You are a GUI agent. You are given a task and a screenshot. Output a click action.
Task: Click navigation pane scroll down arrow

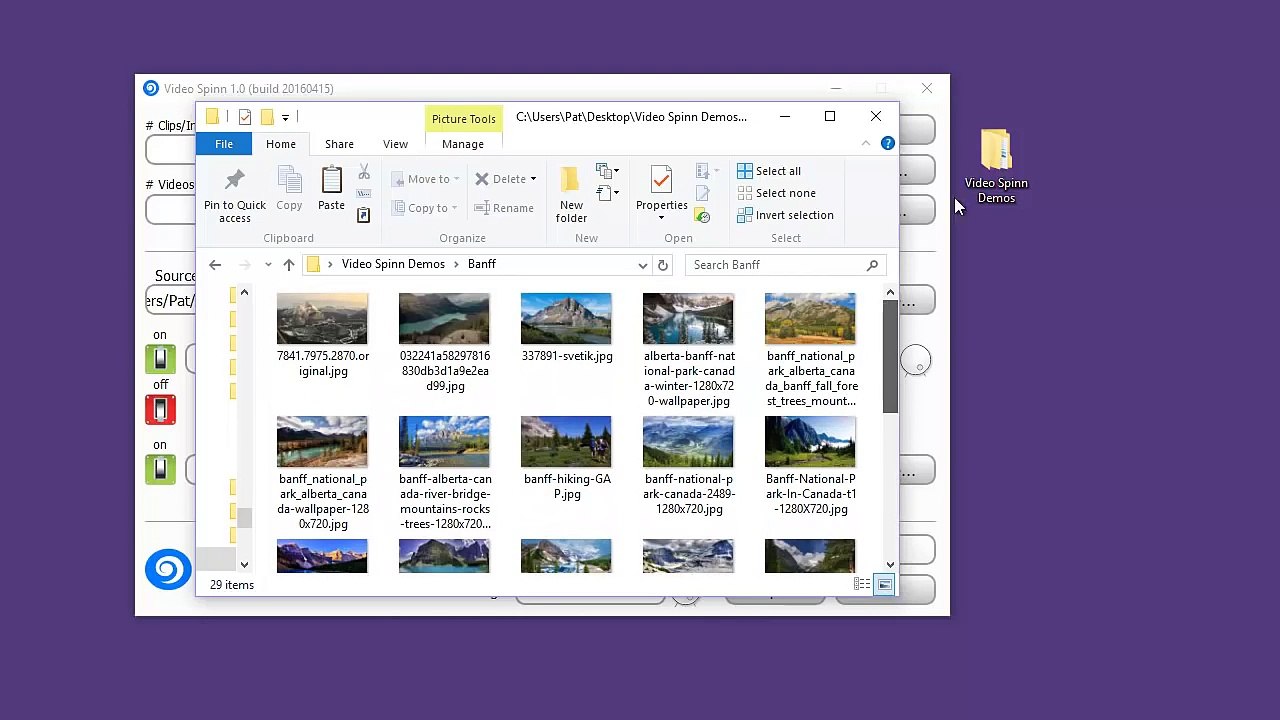(244, 564)
